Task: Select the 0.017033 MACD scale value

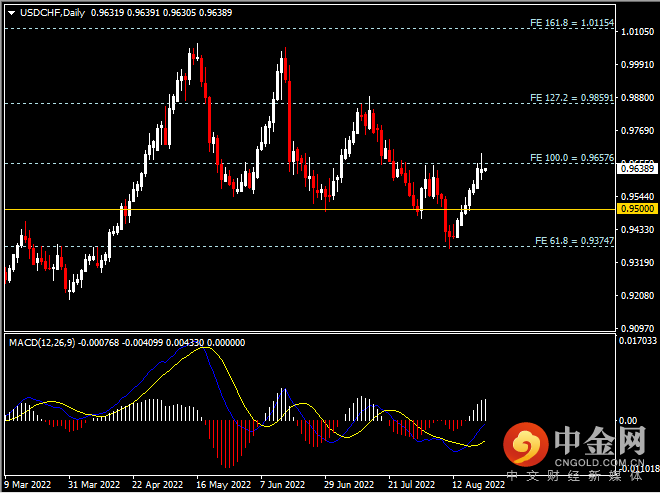Action: click(638, 340)
